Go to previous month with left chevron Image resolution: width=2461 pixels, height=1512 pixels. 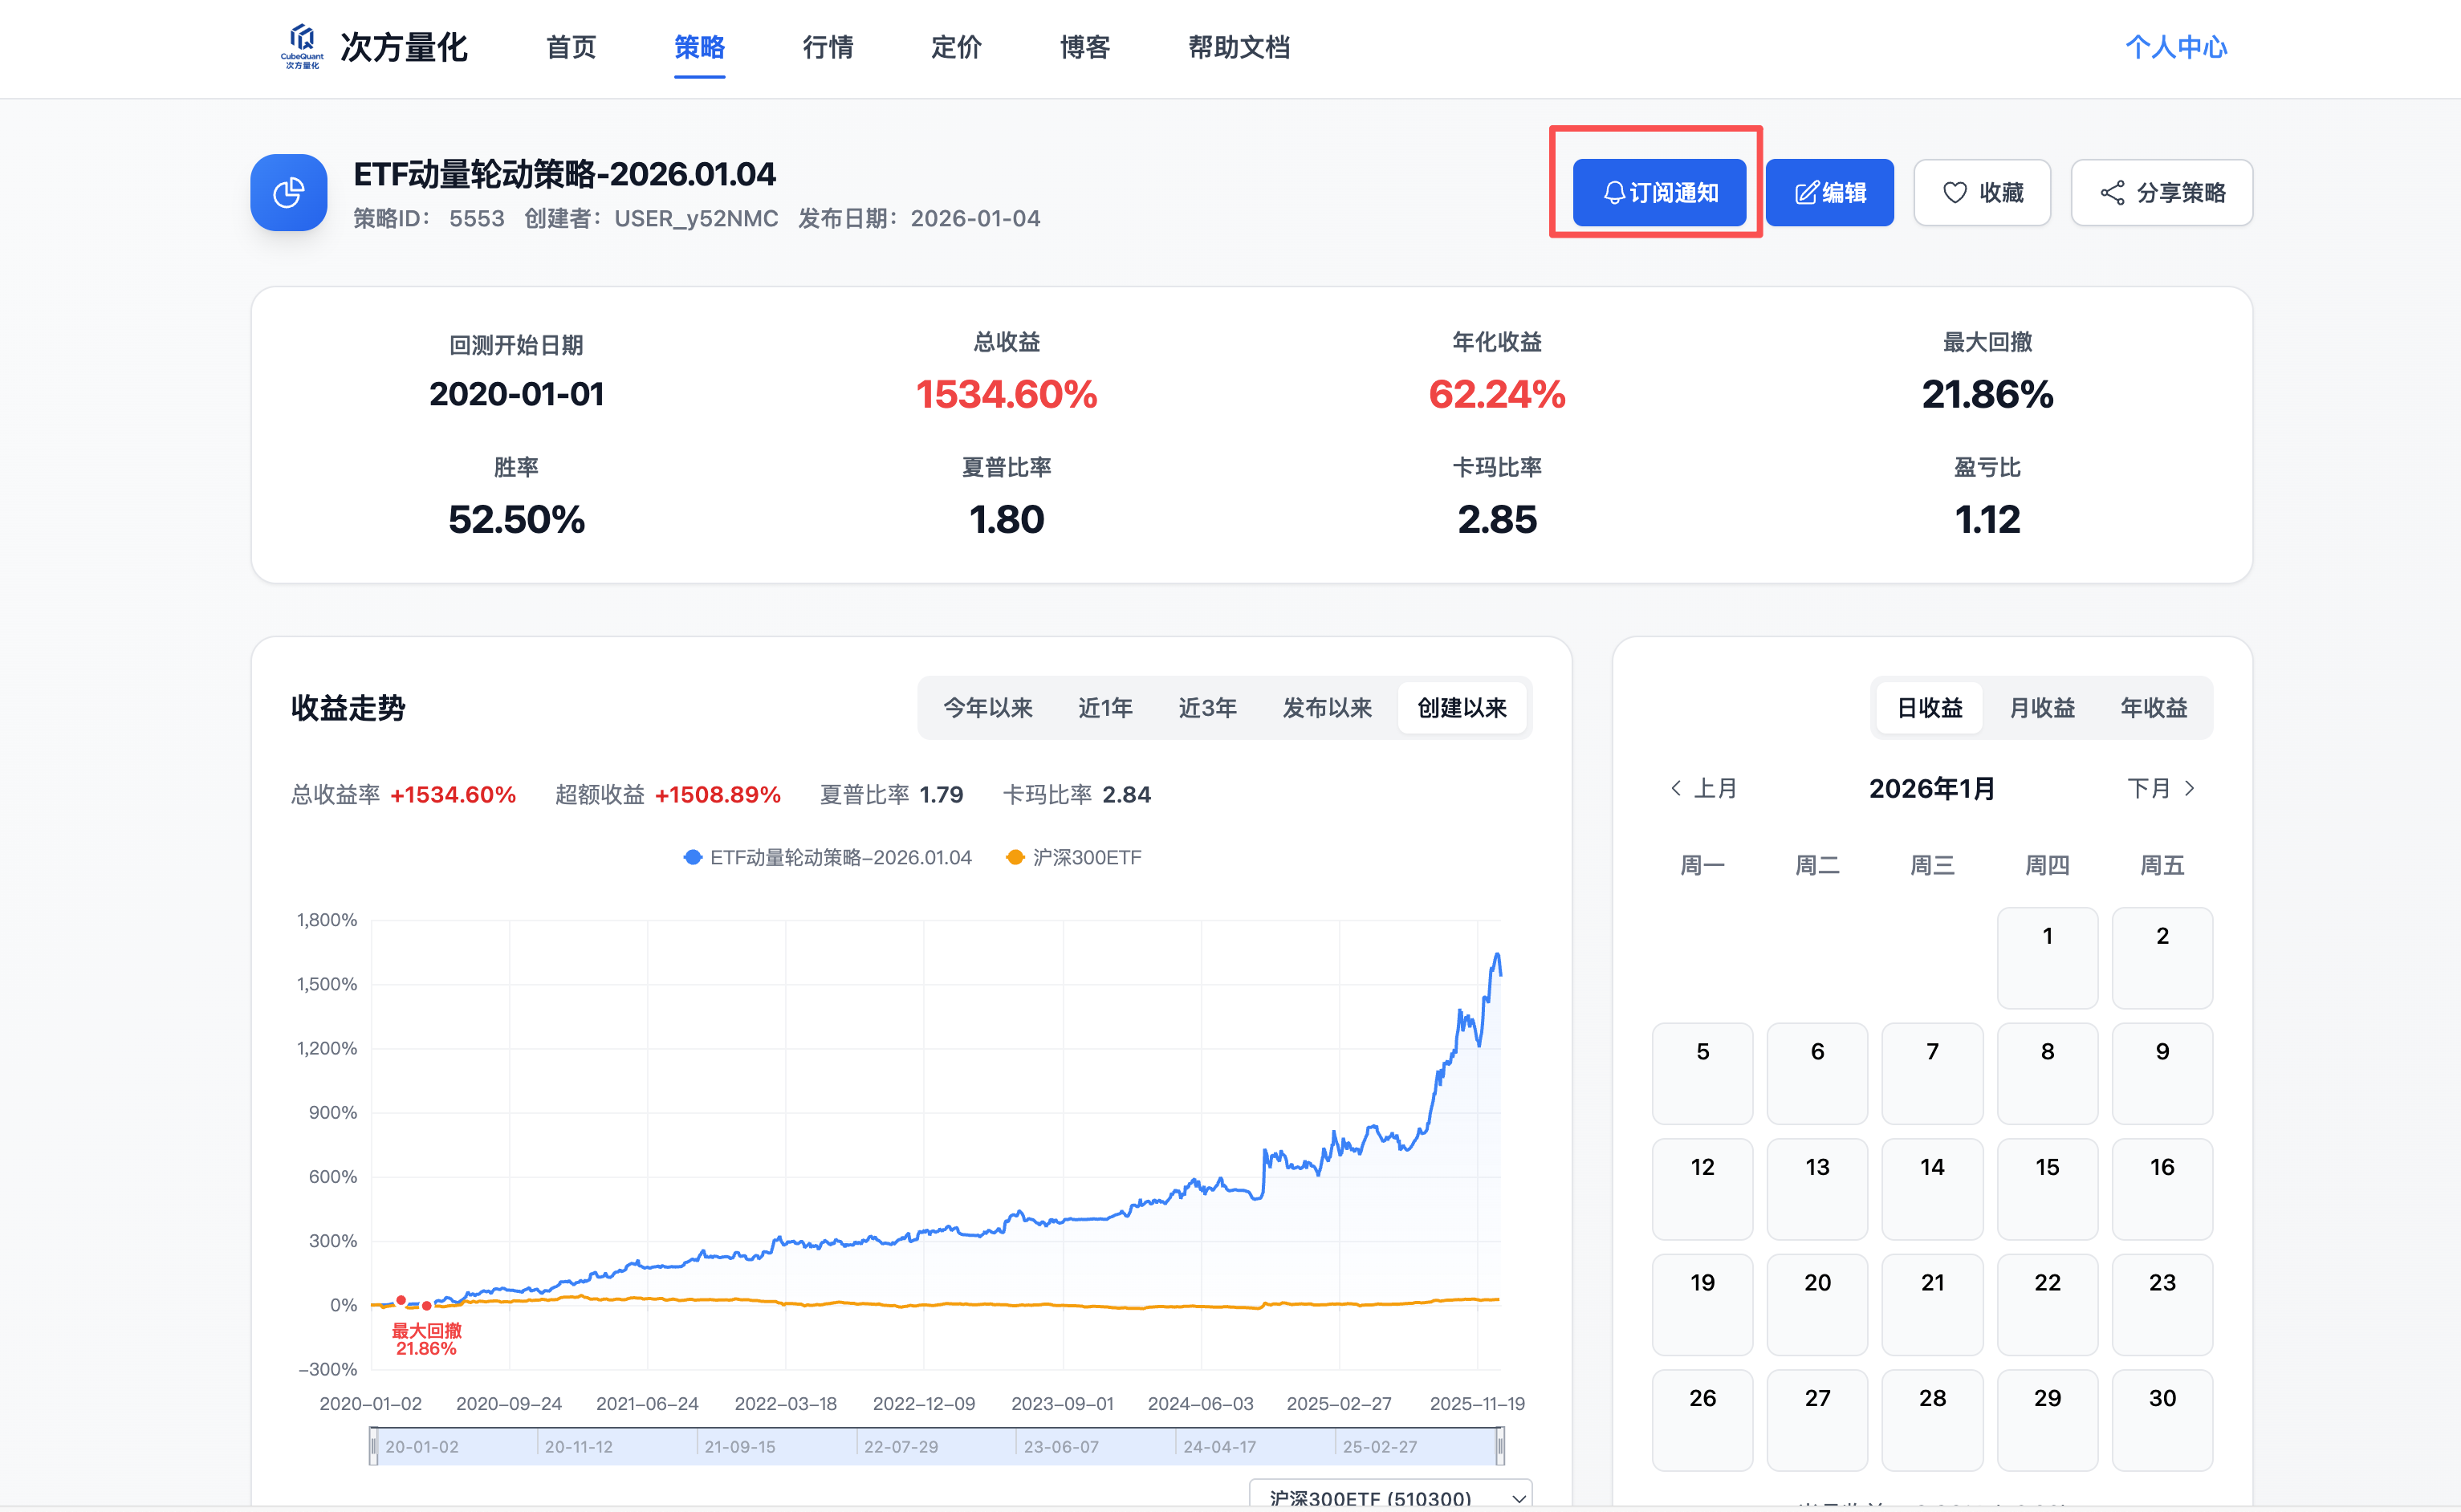click(x=1677, y=788)
